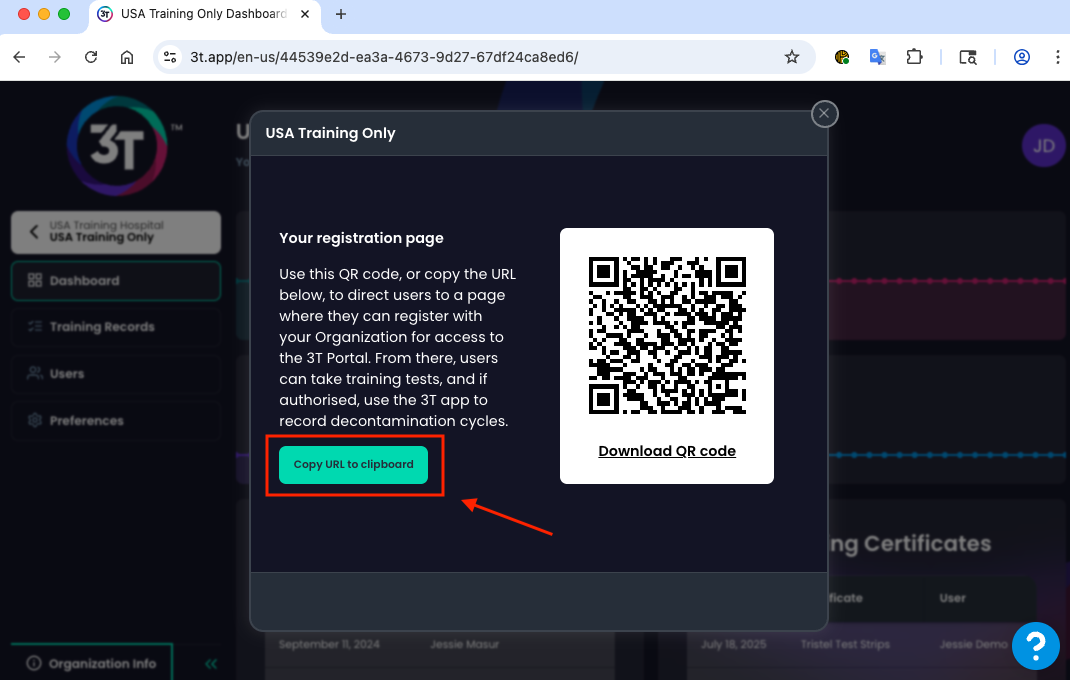Screen dimensions: 1070x680
Task: Go back to USA Training Hospital
Action: click(115, 231)
